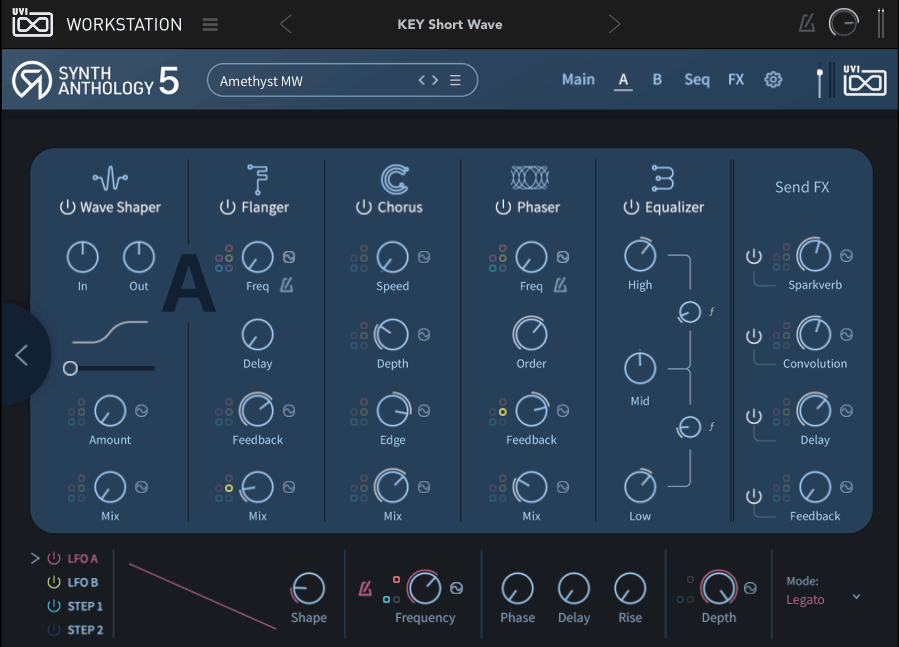Click the modulation source dots beside Flanger Mix
The height and width of the screenshot is (647, 899).
click(224, 488)
